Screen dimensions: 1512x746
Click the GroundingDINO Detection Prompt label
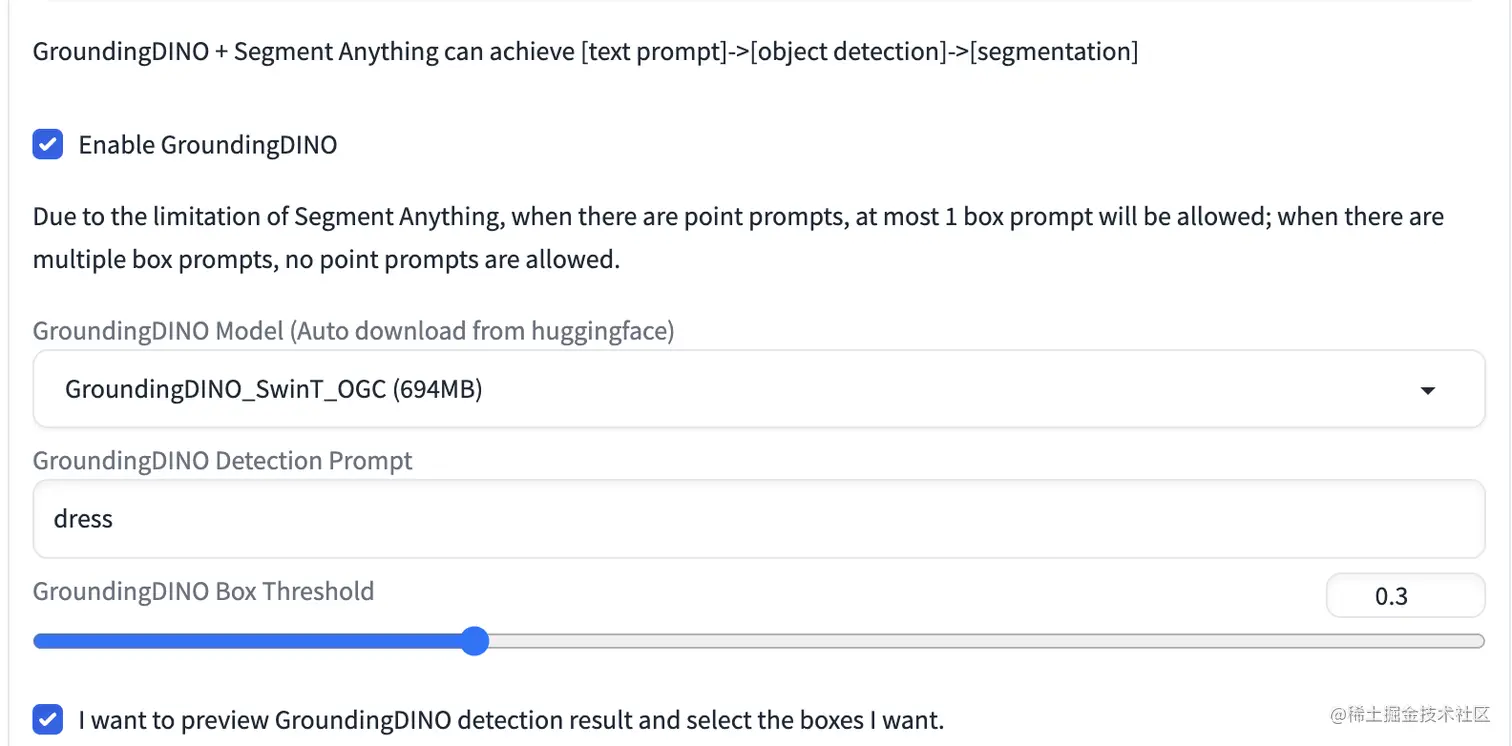pyautogui.click(x=222, y=460)
